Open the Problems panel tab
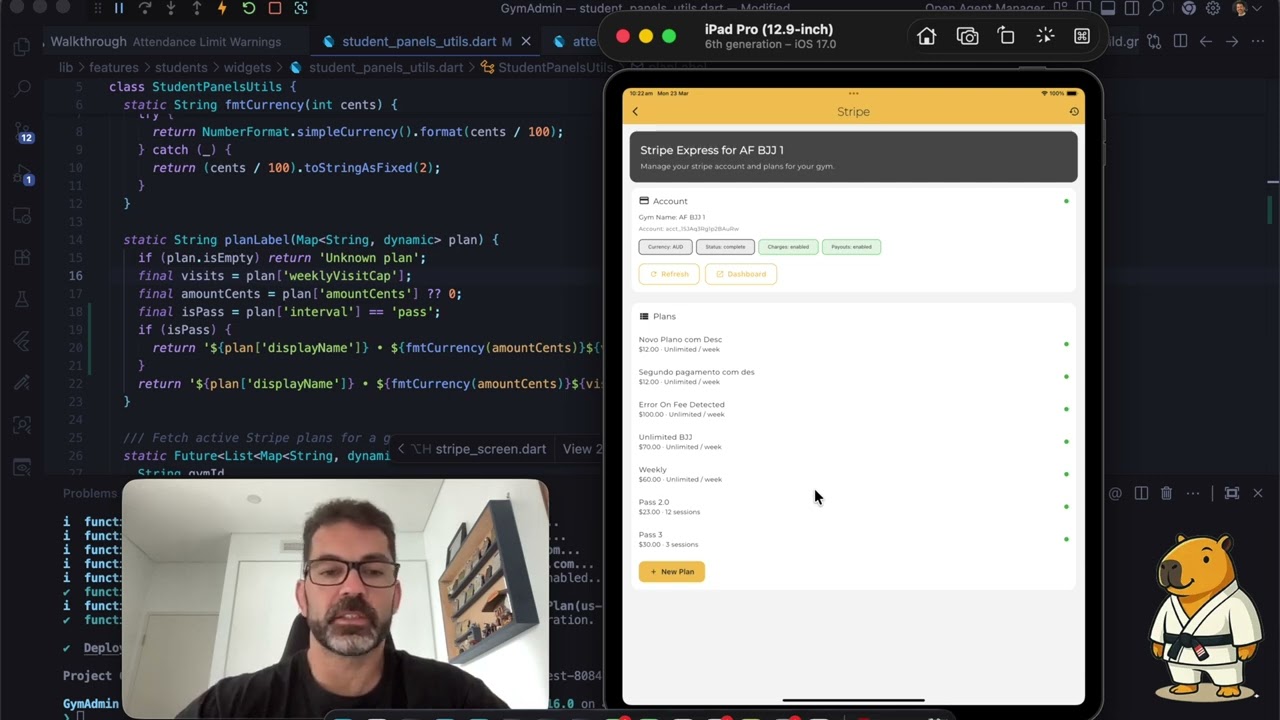The width and height of the screenshot is (1280, 720). (x=90, y=493)
